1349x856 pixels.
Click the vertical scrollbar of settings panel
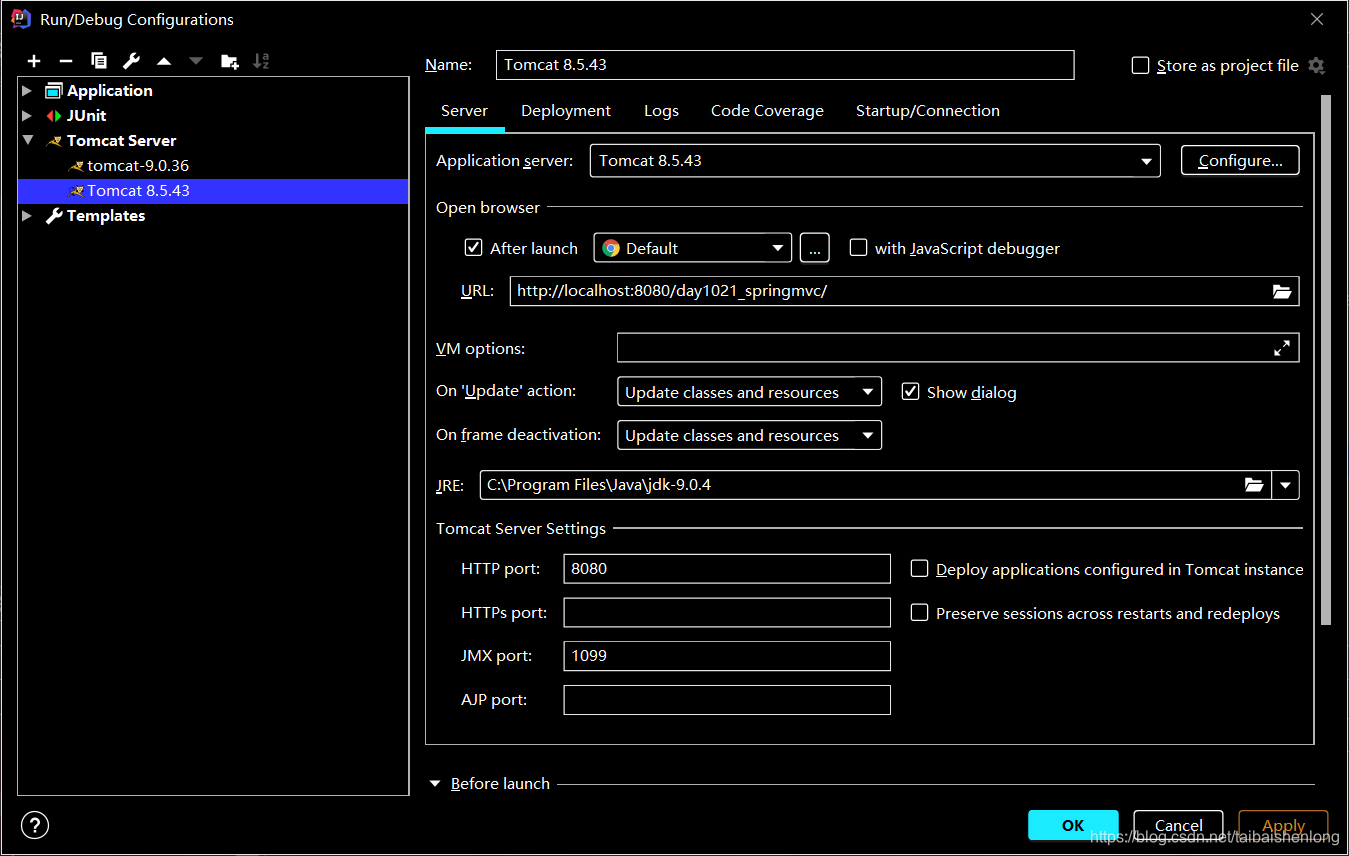[1326, 360]
